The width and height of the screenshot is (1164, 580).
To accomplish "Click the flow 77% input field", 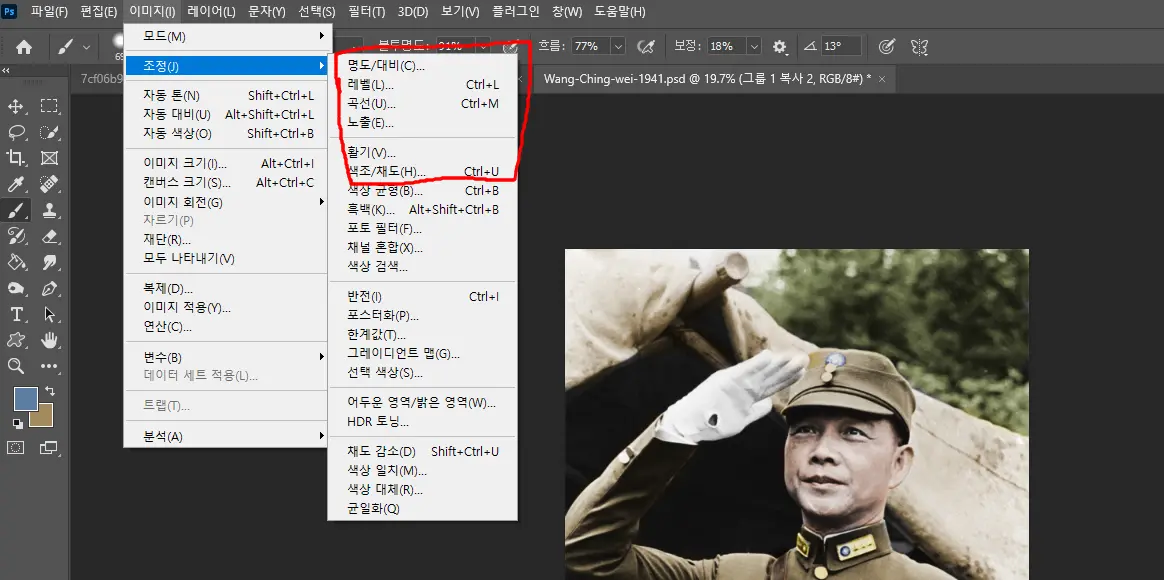I will pyautogui.click(x=591, y=46).
